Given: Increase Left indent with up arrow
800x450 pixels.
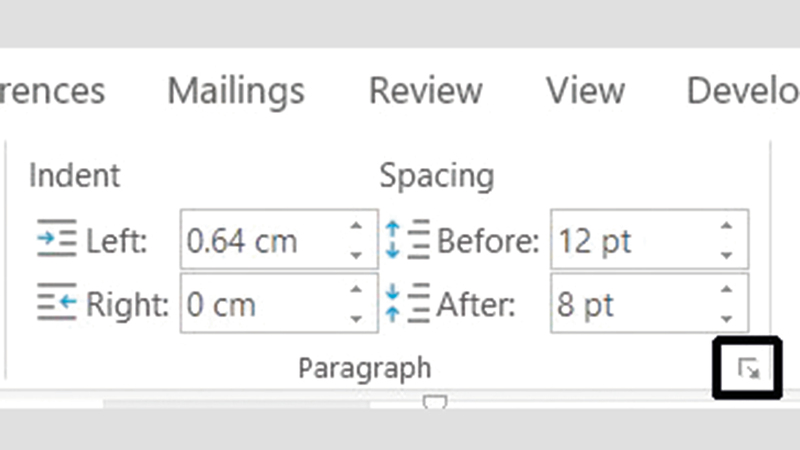Looking at the screenshot, I should click(x=356, y=228).
